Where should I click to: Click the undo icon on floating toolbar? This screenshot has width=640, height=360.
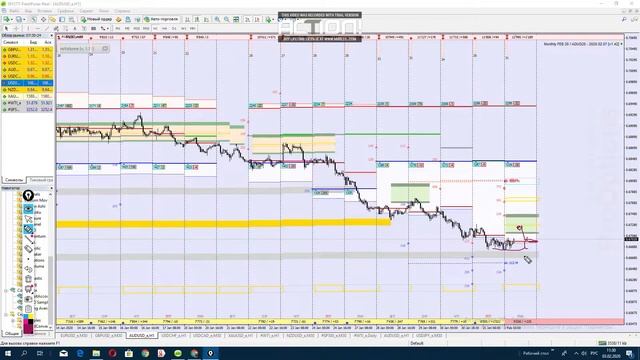(x=28, y=269)
